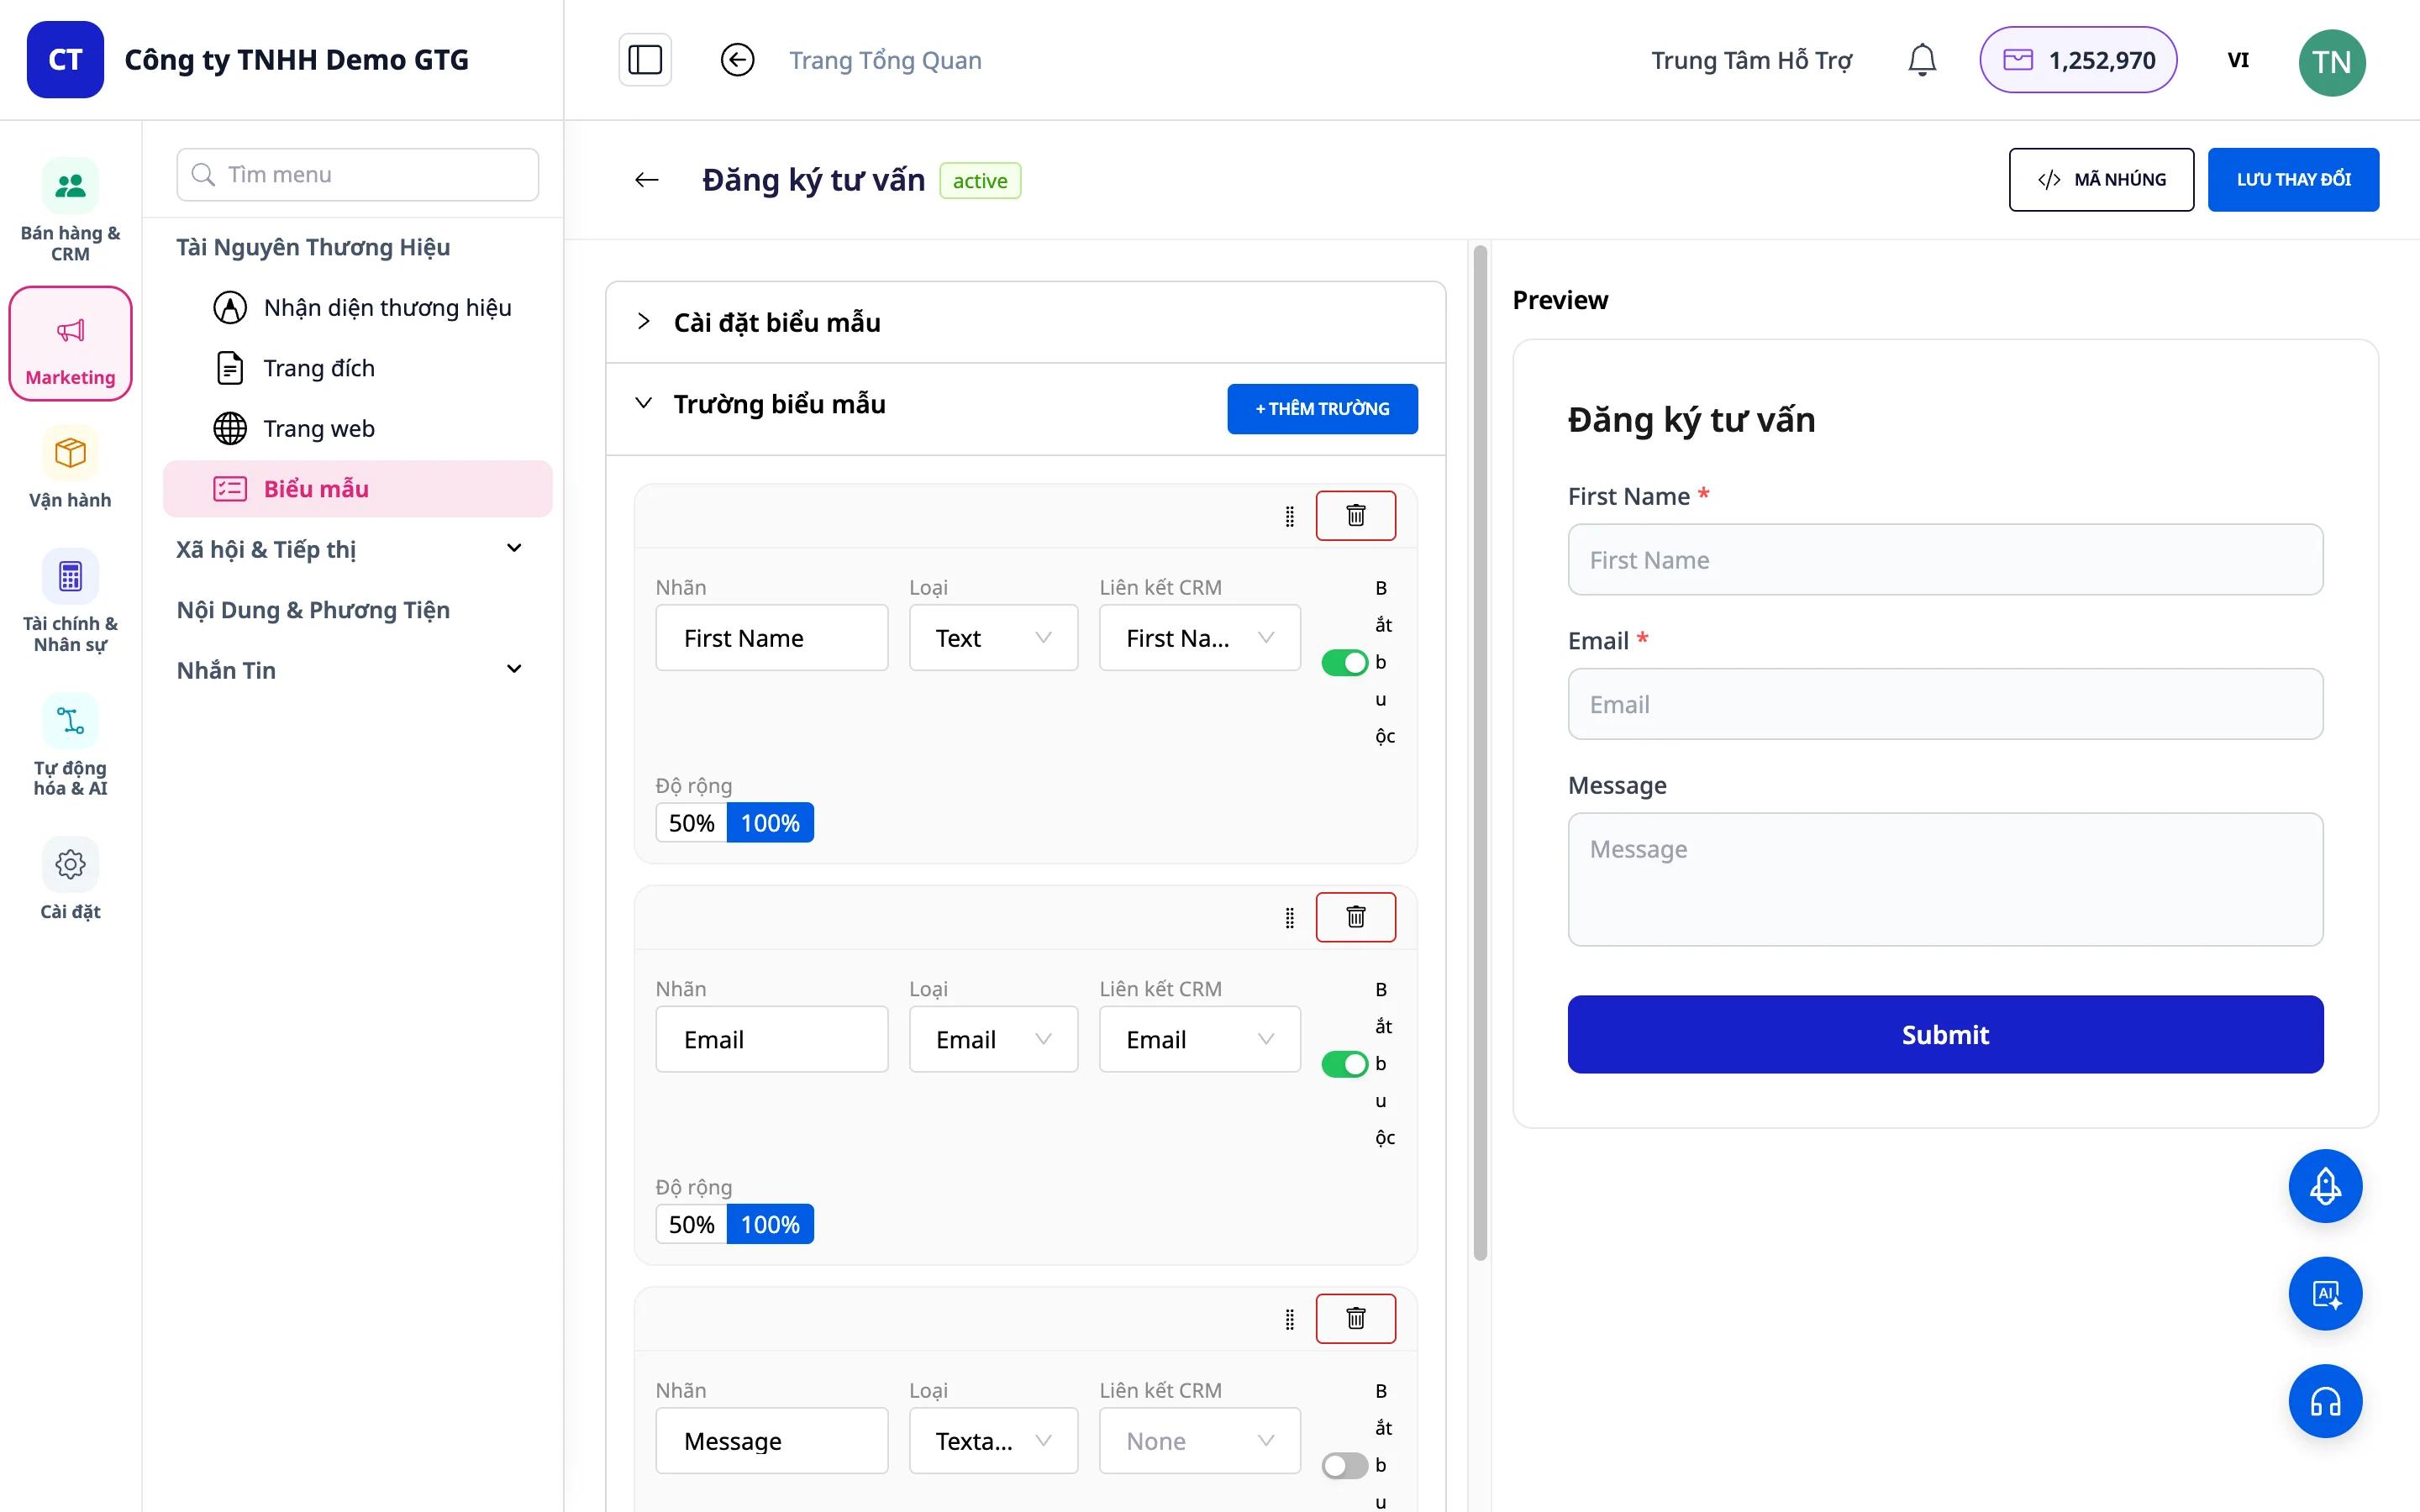Viewport: 2420px width, 1512px height.
Task: Open Trang đích menu item
Action: coord(357,368)
